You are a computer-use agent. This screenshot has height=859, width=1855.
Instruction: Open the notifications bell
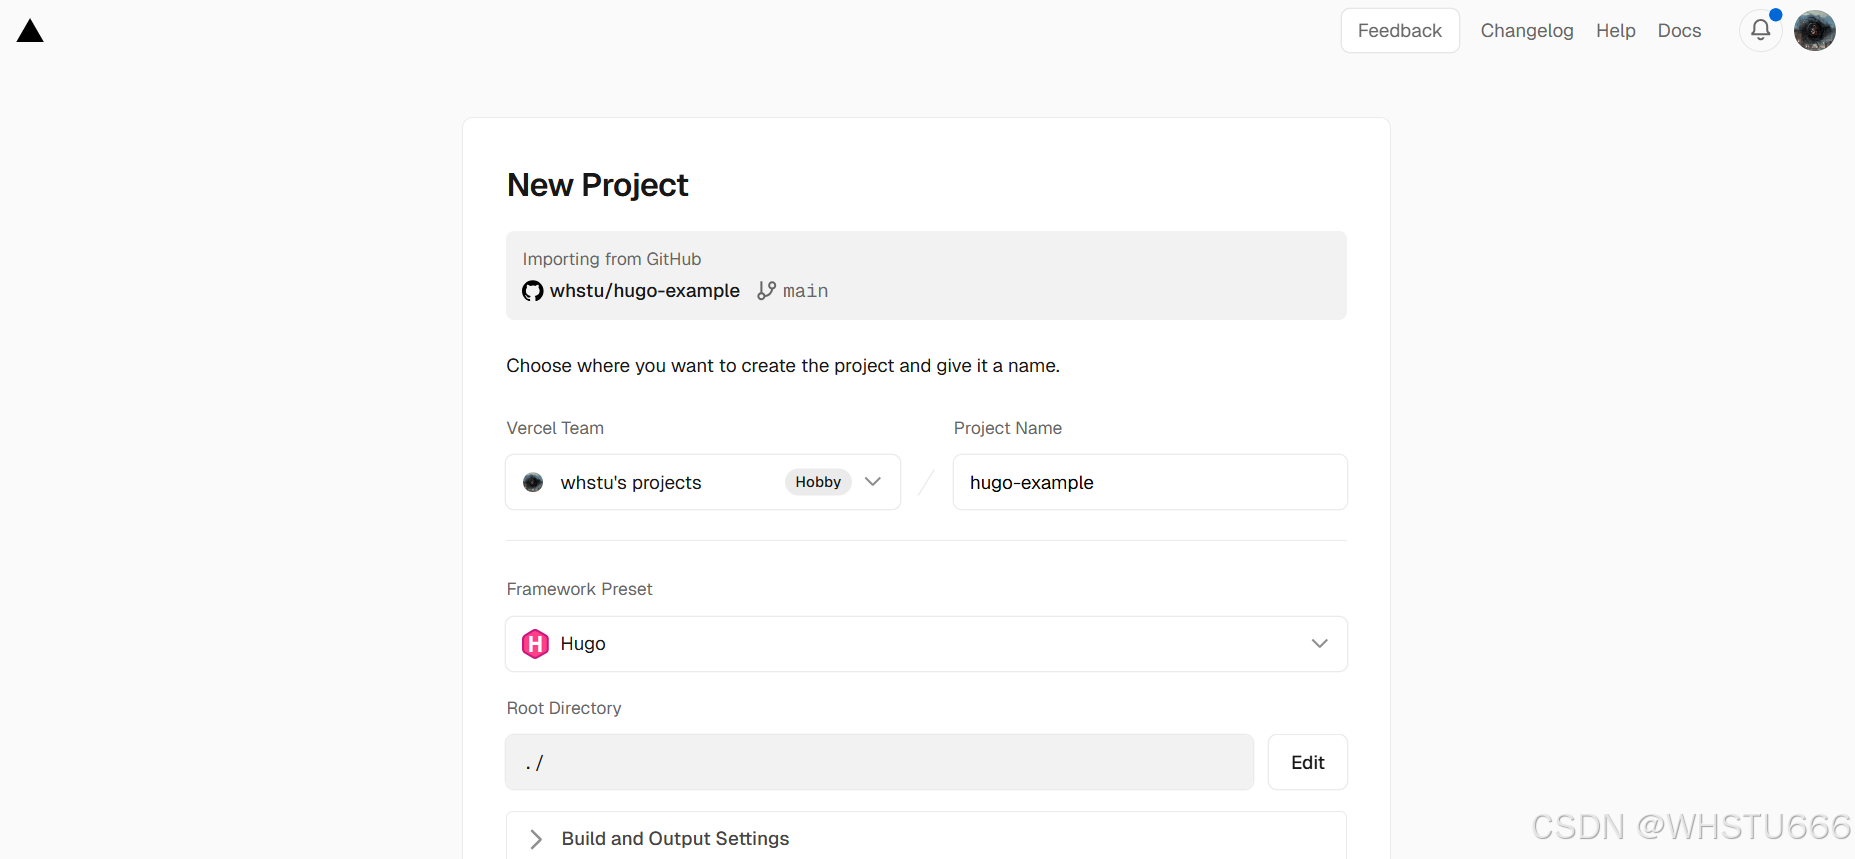[x=1761, y=31]
